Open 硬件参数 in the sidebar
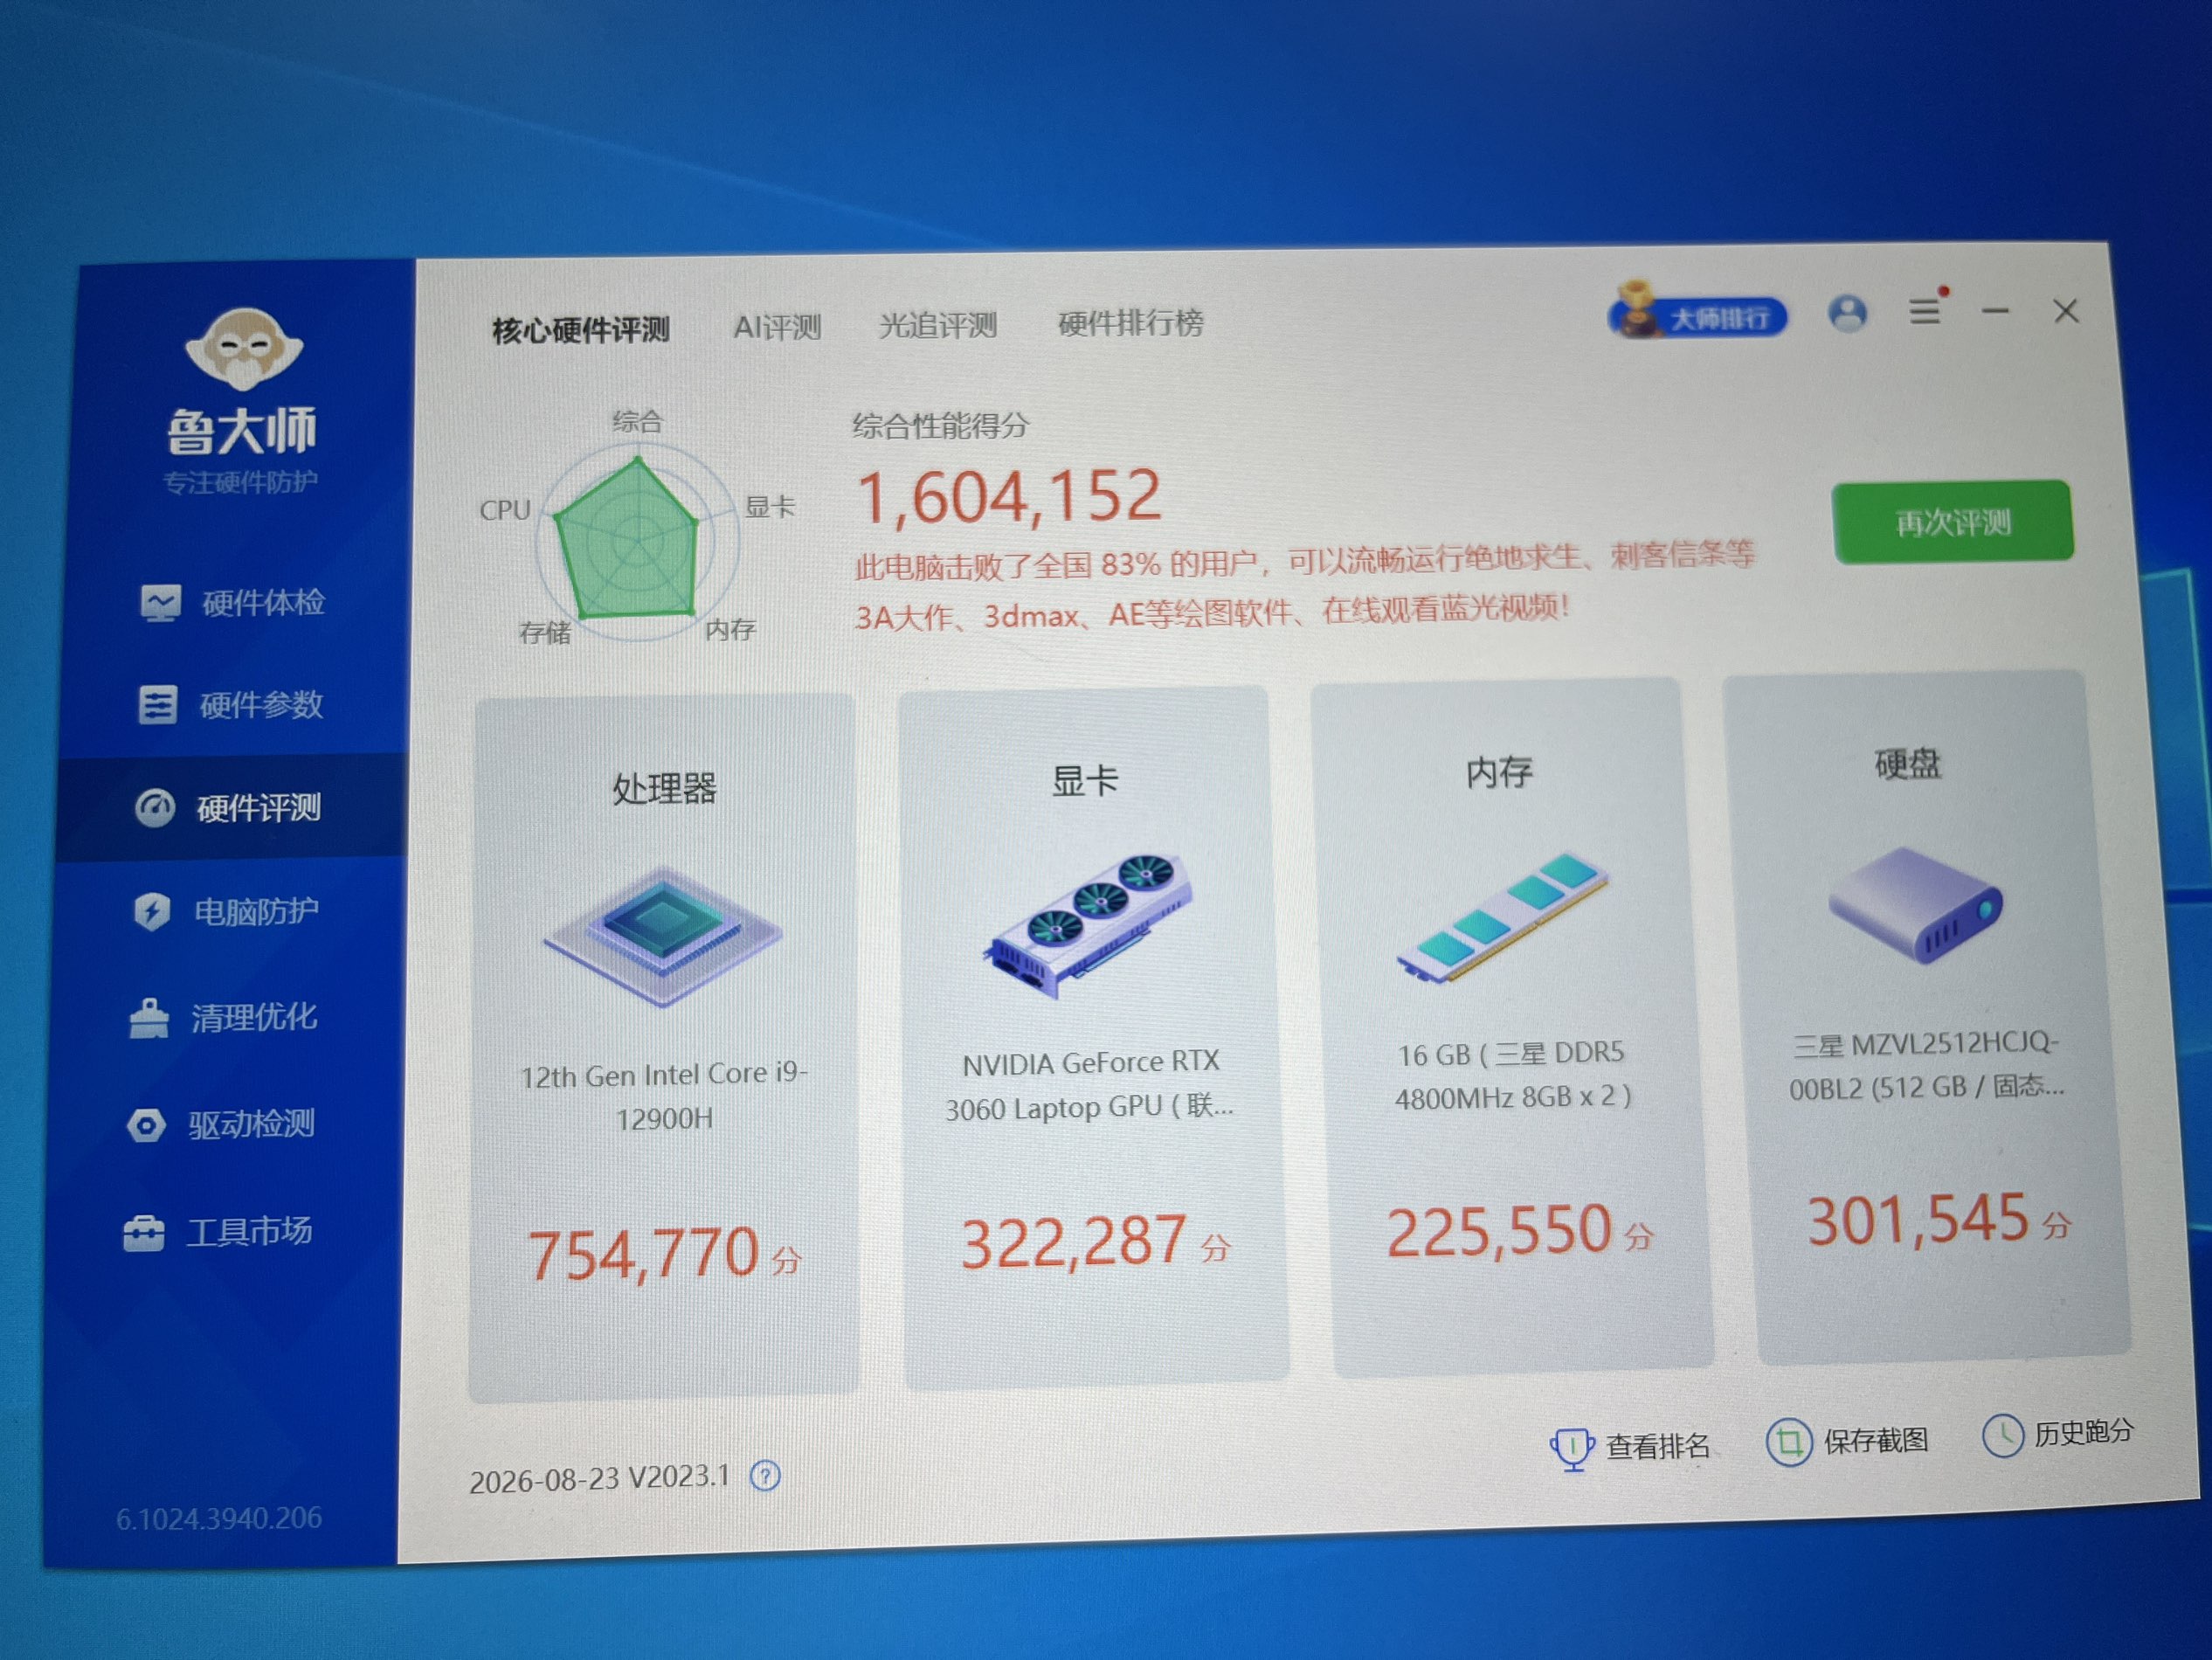The height and width of the screenshot is (1660, 2212). coord(230,705)
